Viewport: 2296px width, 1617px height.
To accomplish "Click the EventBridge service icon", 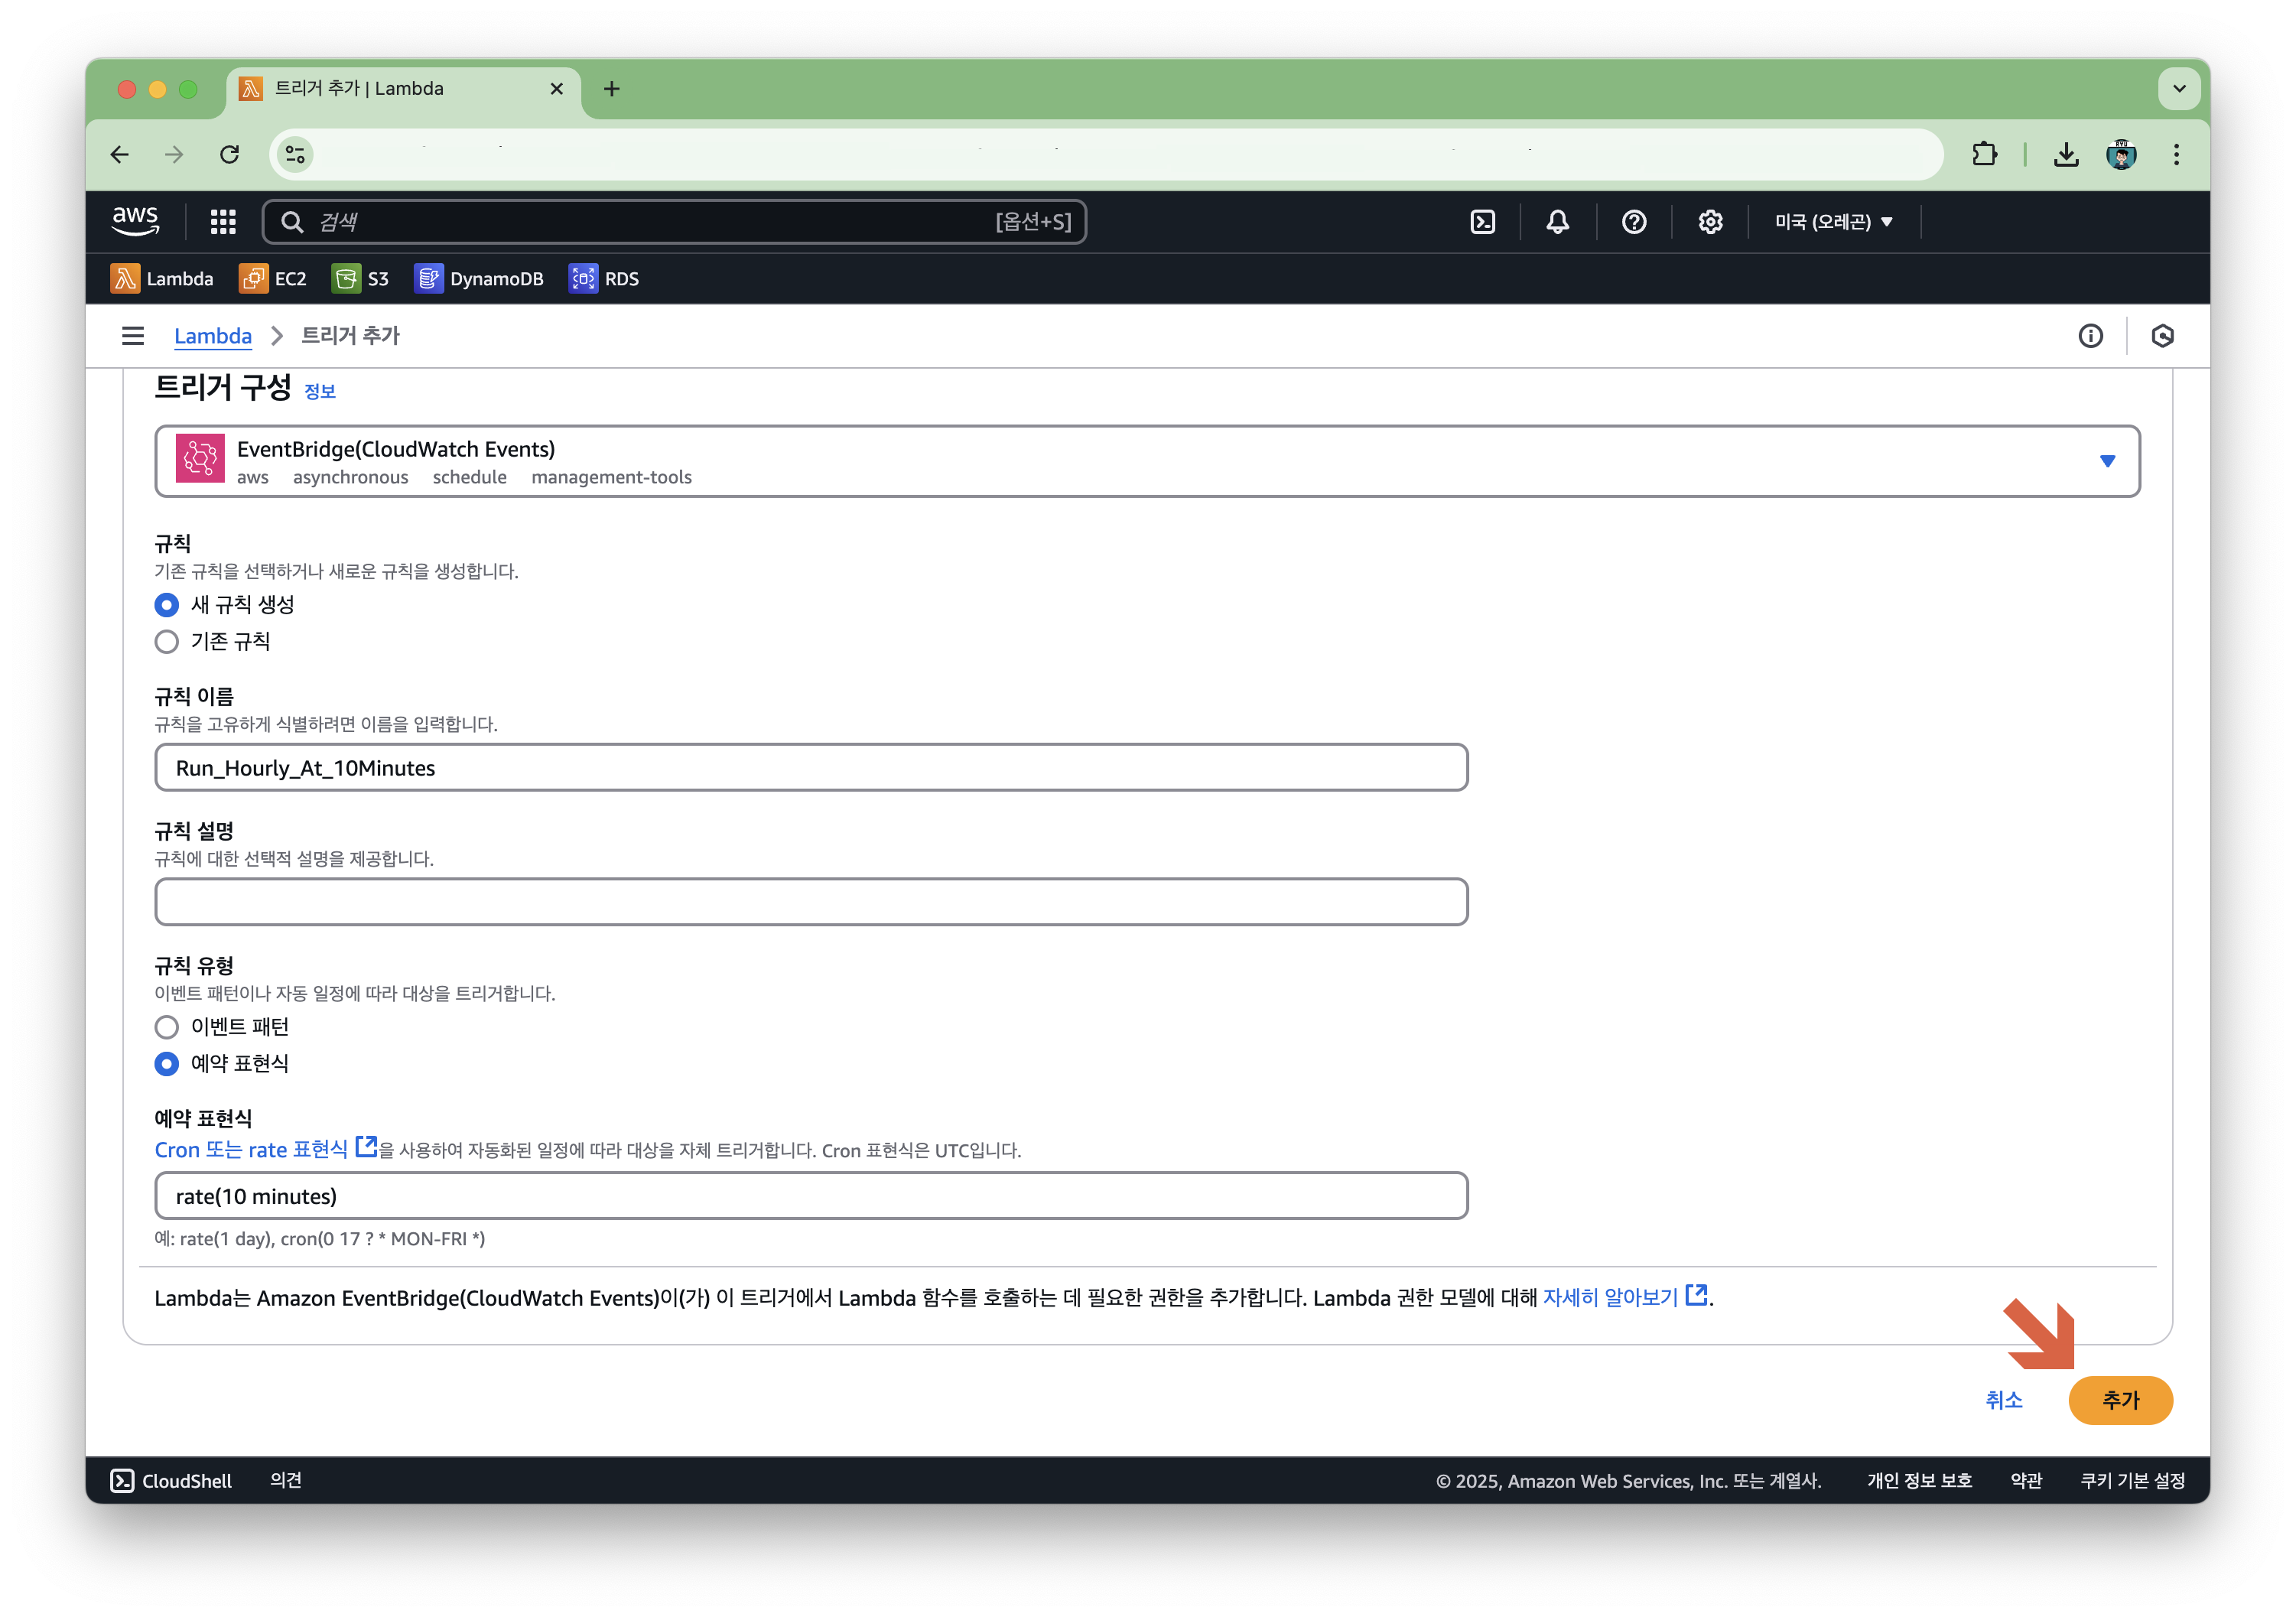I will coord(200,459).
